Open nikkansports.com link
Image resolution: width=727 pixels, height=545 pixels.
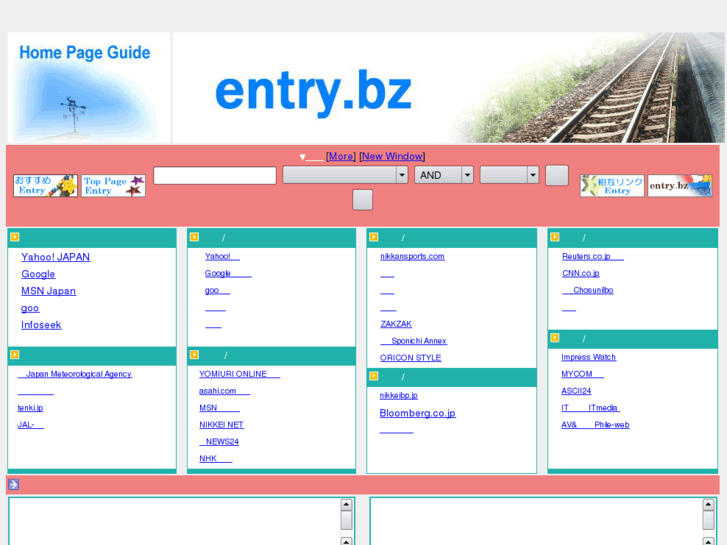click(x=412, y=256)
